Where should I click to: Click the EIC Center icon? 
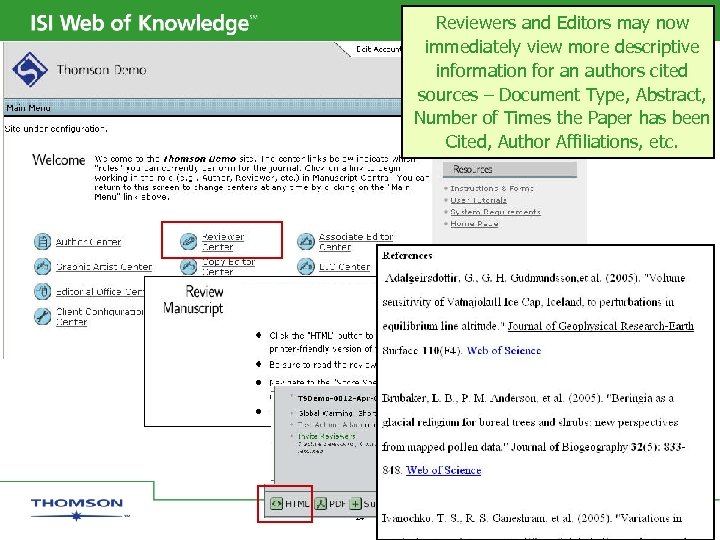tap(306, 266)
